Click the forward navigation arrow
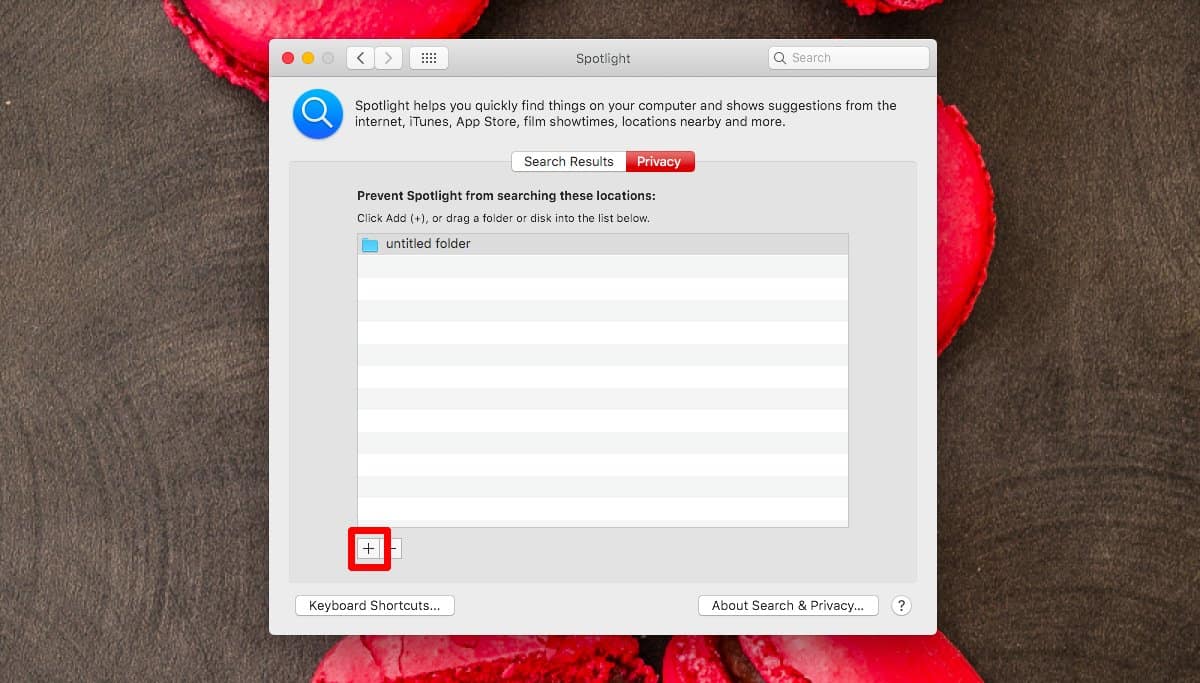This screenshot has height=683, width=1200. 388,57
